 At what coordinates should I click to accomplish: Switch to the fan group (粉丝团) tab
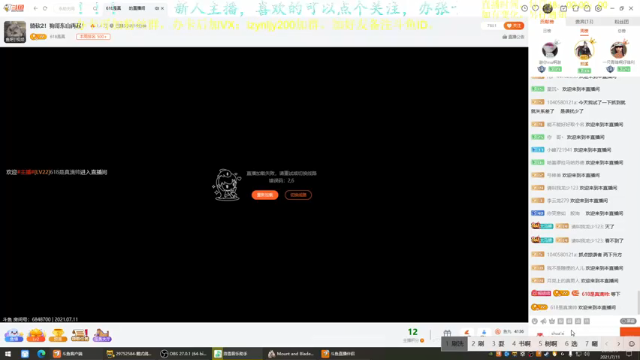[621, 22]
